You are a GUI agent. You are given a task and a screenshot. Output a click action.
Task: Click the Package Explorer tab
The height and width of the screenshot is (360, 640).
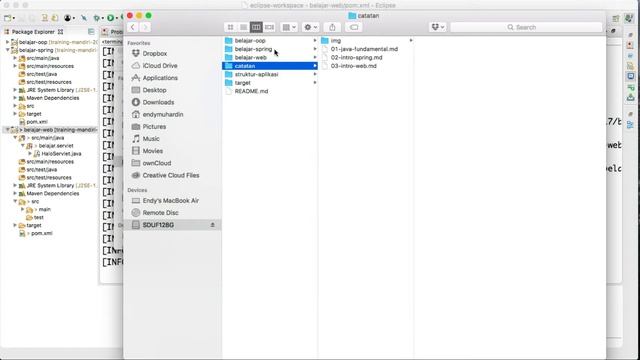pos(33,32)
